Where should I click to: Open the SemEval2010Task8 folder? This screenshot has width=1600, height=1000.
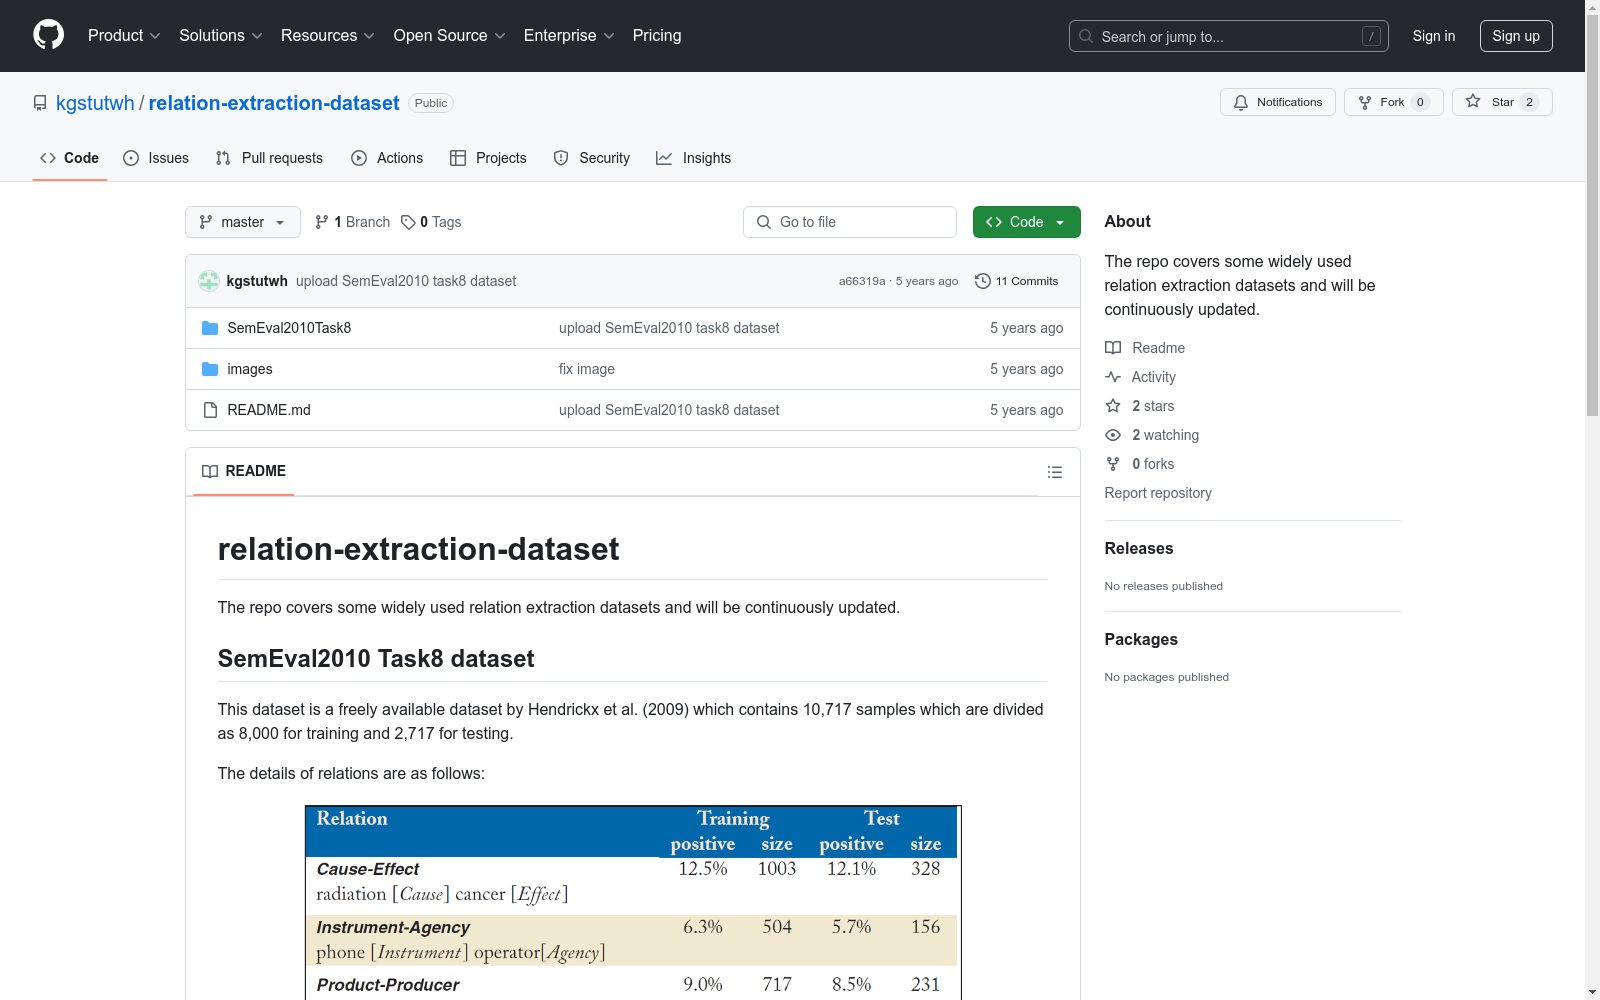tap(289, 328)
